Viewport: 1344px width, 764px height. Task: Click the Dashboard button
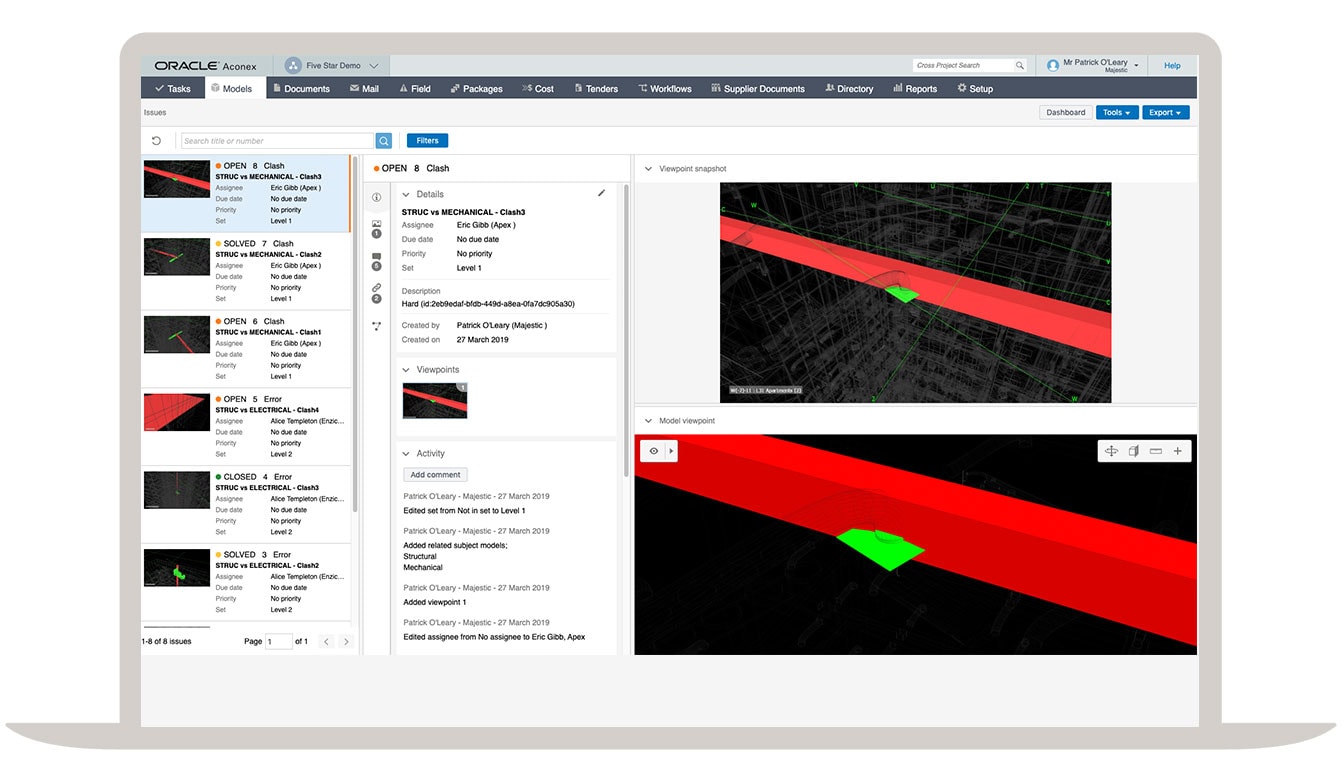tap(1065, 113)
